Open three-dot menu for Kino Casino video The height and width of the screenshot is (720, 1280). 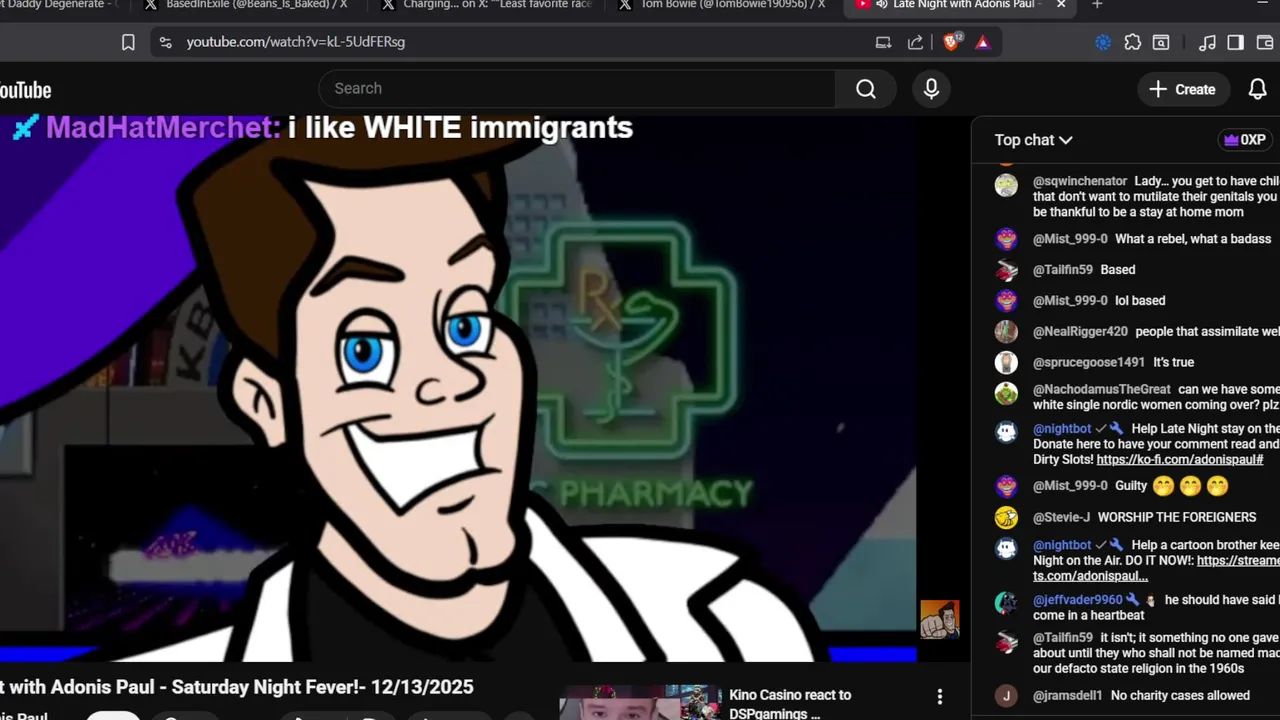click(x=939, y=696)
